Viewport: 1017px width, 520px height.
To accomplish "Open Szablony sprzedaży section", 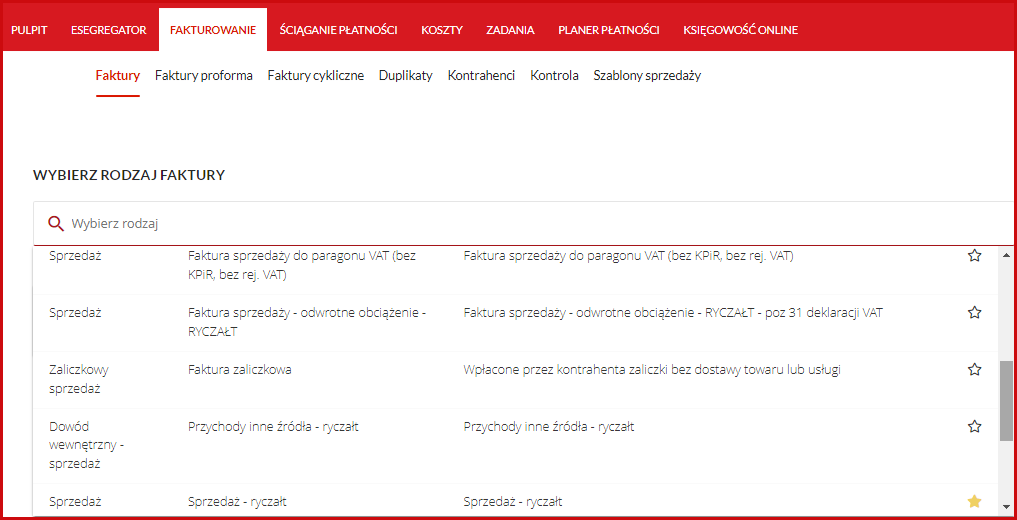I will point(647,76).
